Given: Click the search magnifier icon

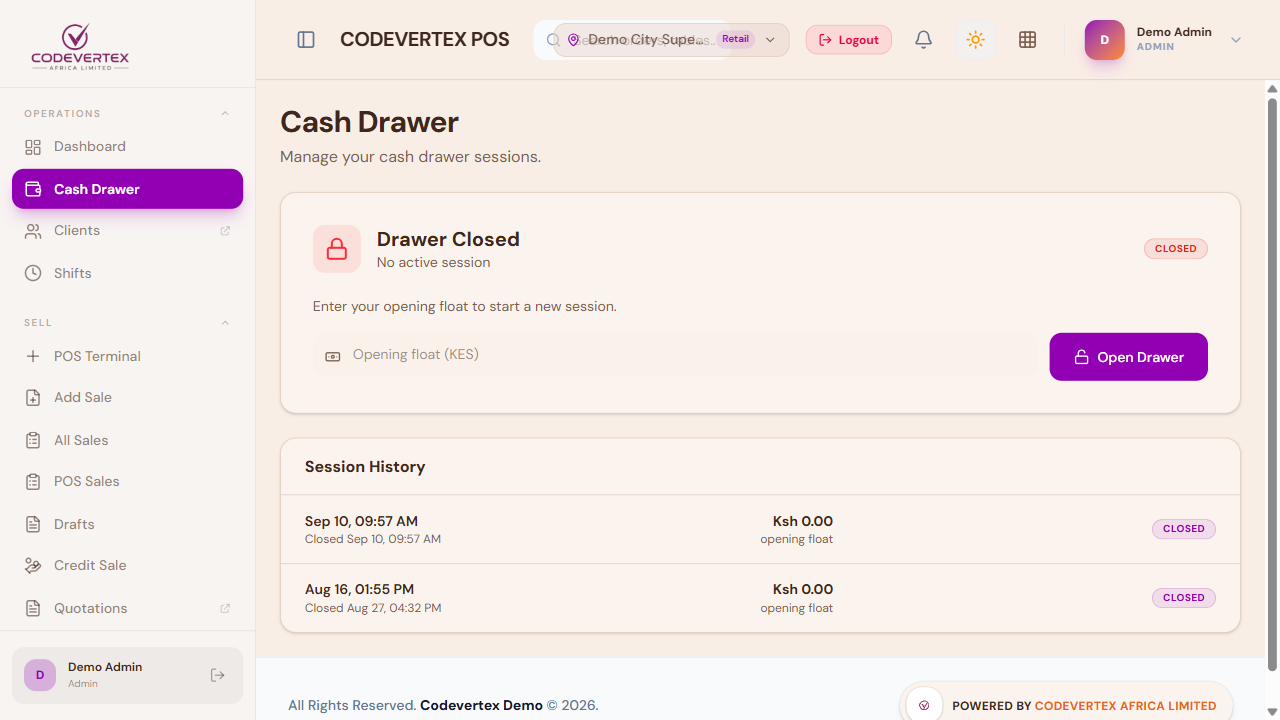Looking at the screenshot, I should pyautogui.click(x=552, y=40).
